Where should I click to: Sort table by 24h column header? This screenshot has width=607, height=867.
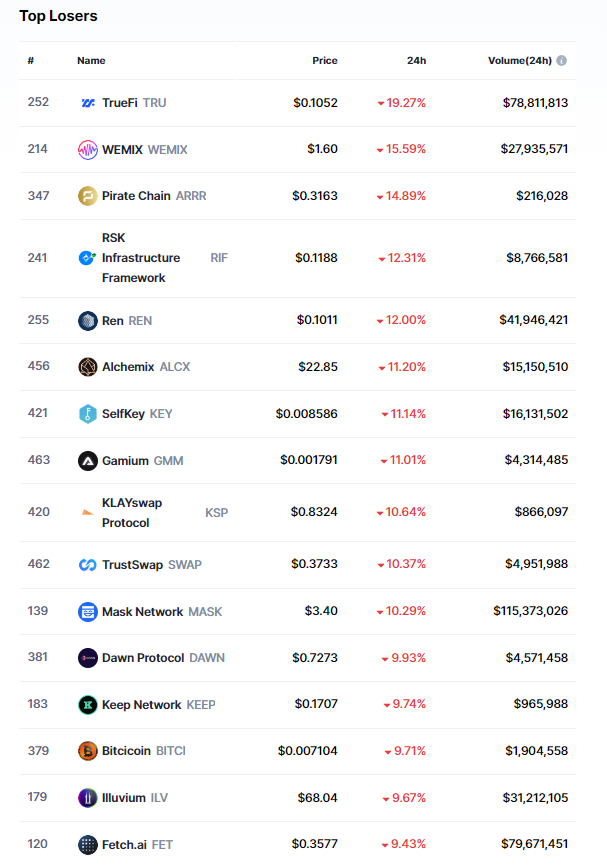pyautogui.click(x=416, y=61)
